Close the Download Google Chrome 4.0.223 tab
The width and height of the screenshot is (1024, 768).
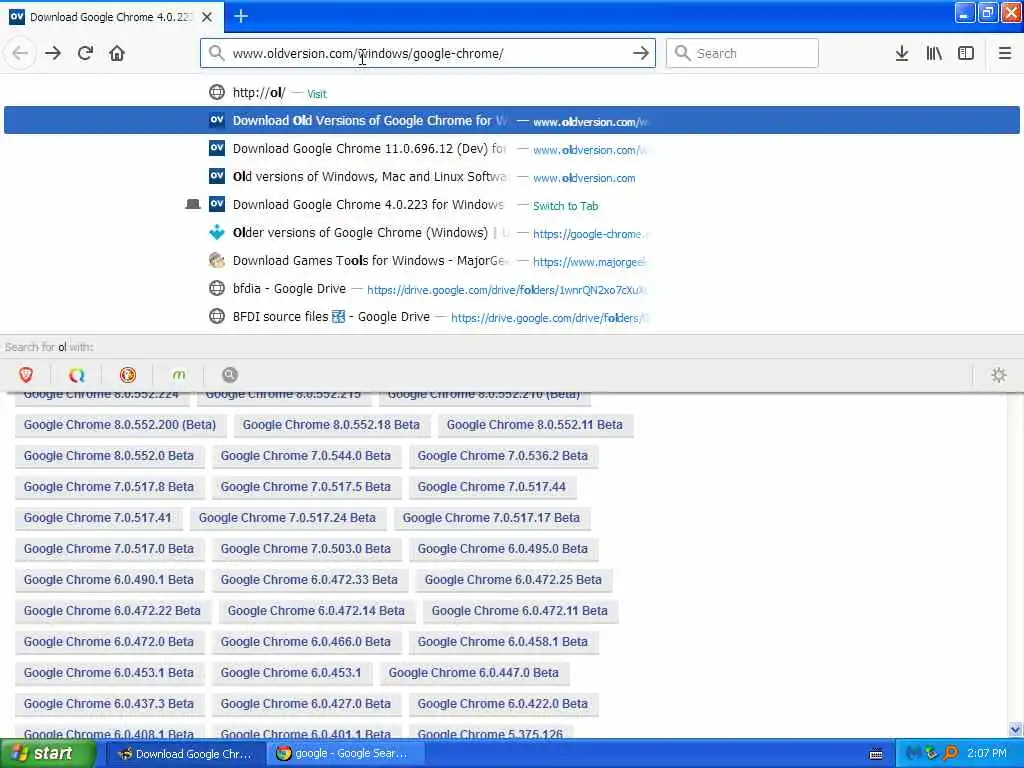(x=207, y=17)
